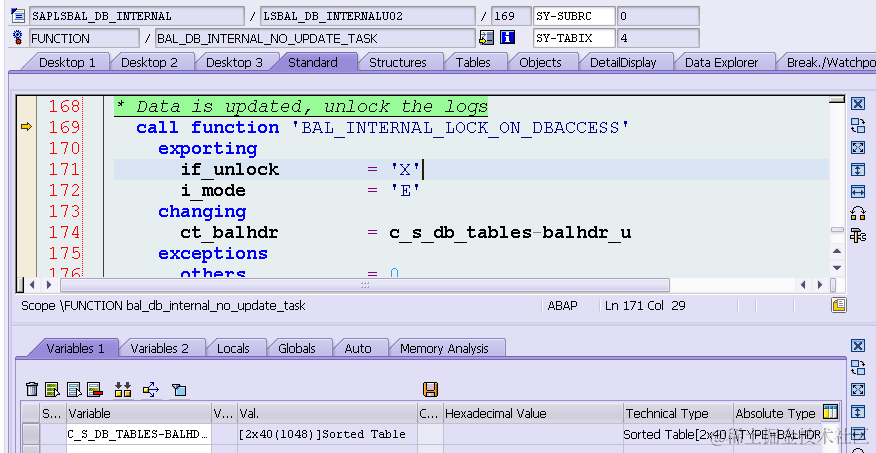This screenshot has height=453, width=876.
Task: Click 'BAL_INTERNAL_LOCK_ON_DBACCESS' in line 169
Action: pos(461,128)
